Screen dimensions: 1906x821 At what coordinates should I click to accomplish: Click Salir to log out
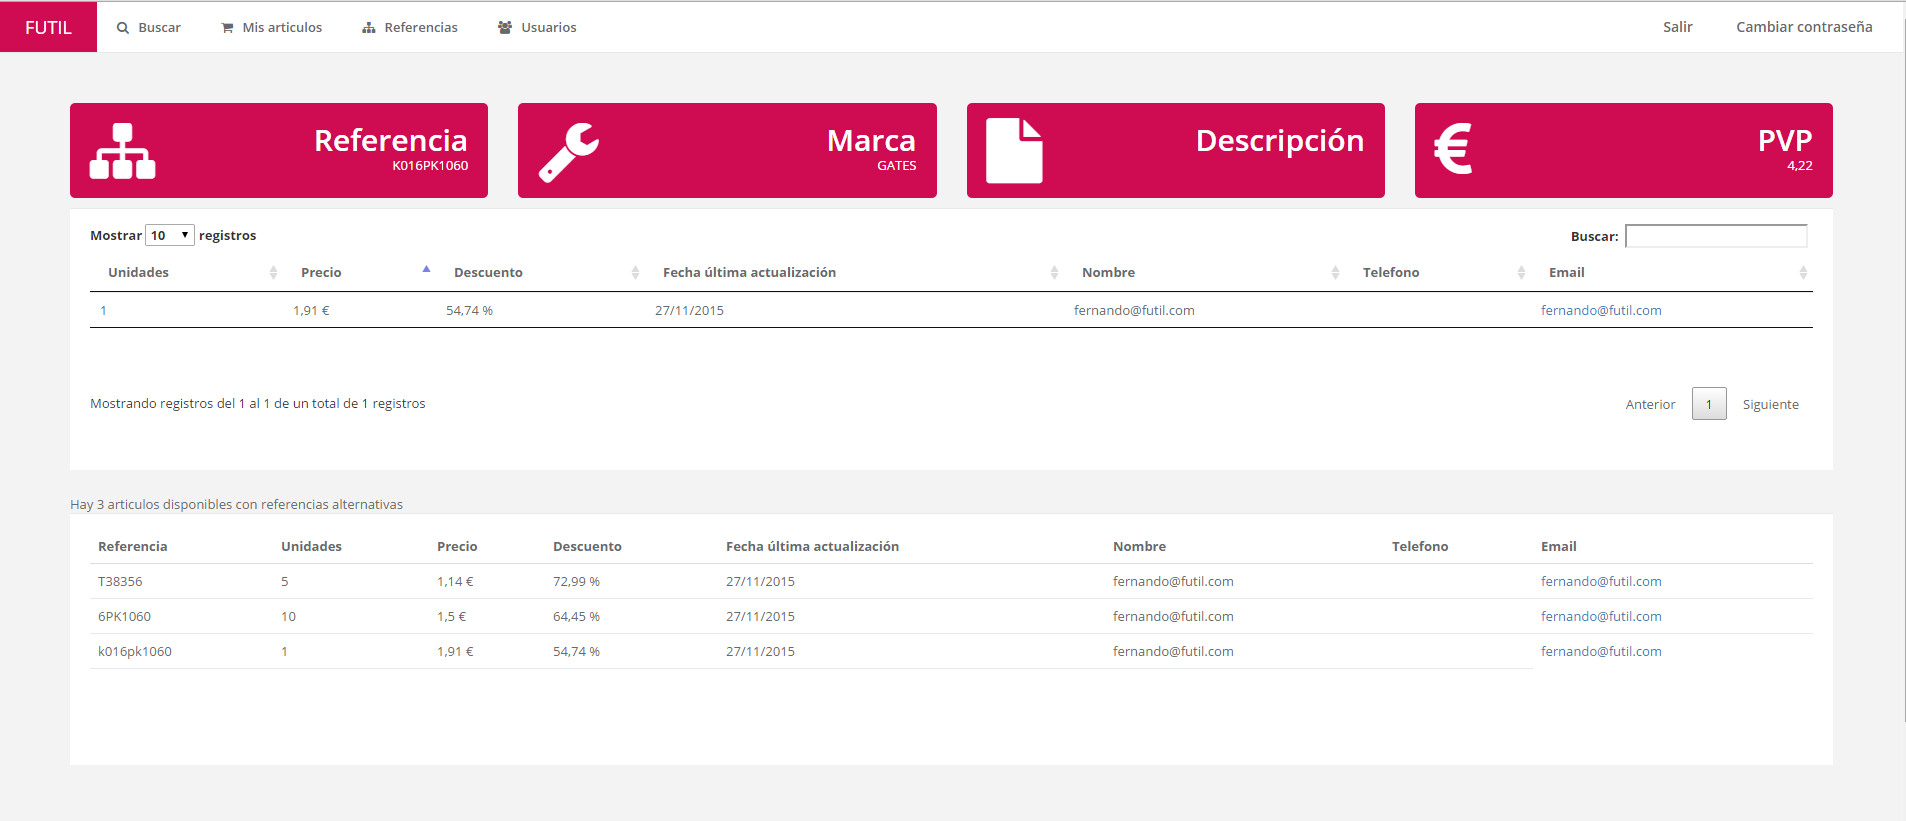[1677, 27]
